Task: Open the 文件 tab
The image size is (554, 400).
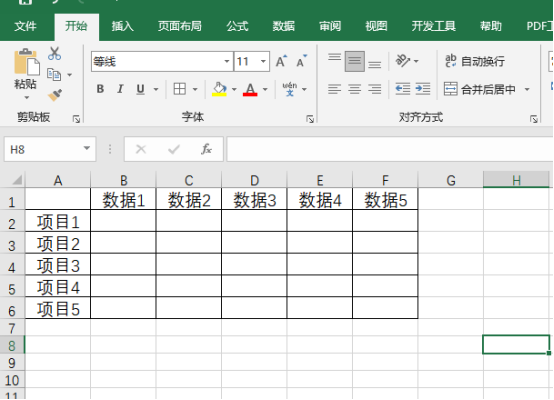Action: [x=25, y=26]
